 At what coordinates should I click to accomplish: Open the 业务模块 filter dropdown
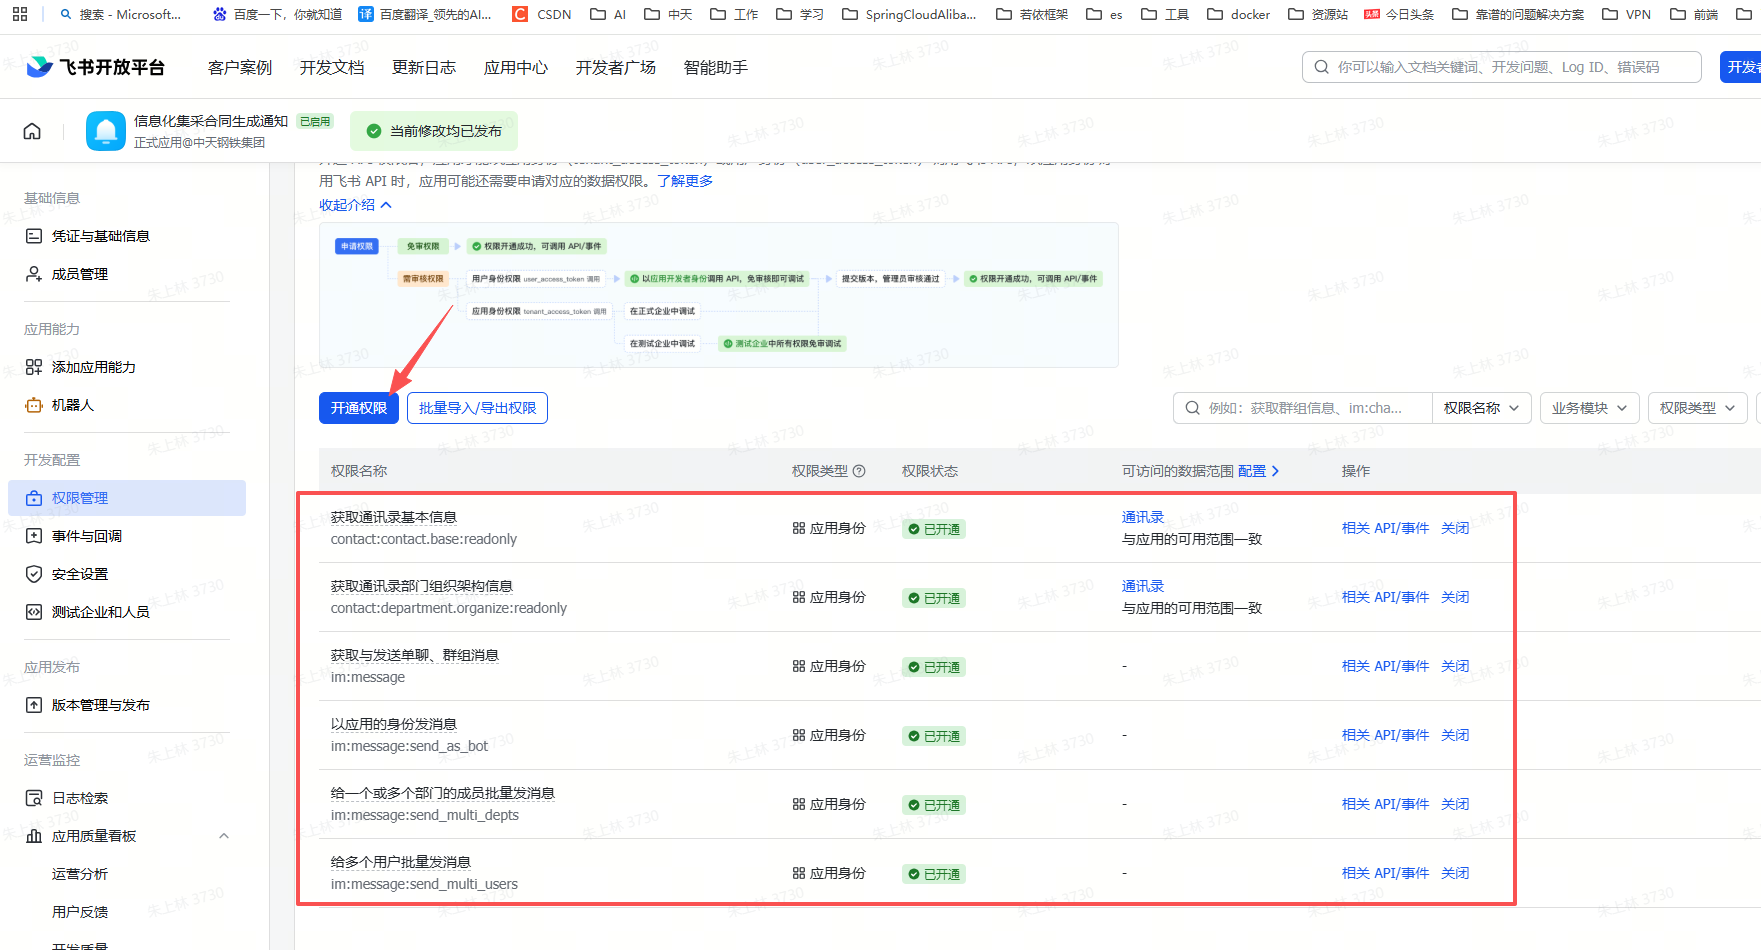tap(1590, 408)
